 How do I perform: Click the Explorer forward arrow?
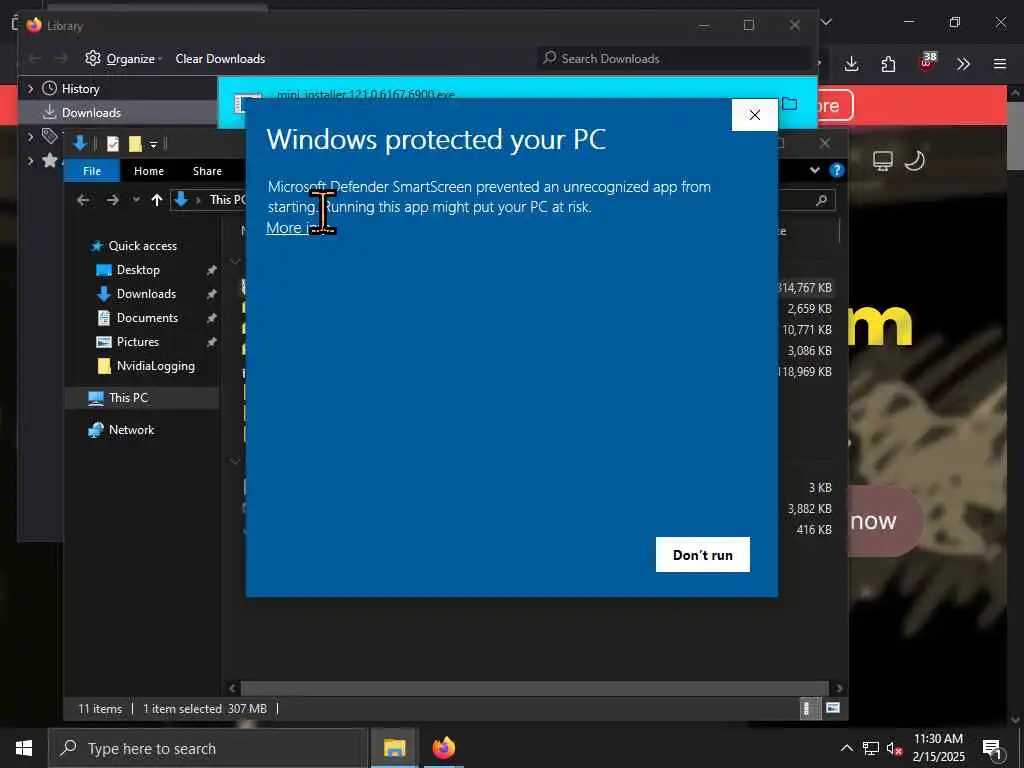click(x=112, y=200)
